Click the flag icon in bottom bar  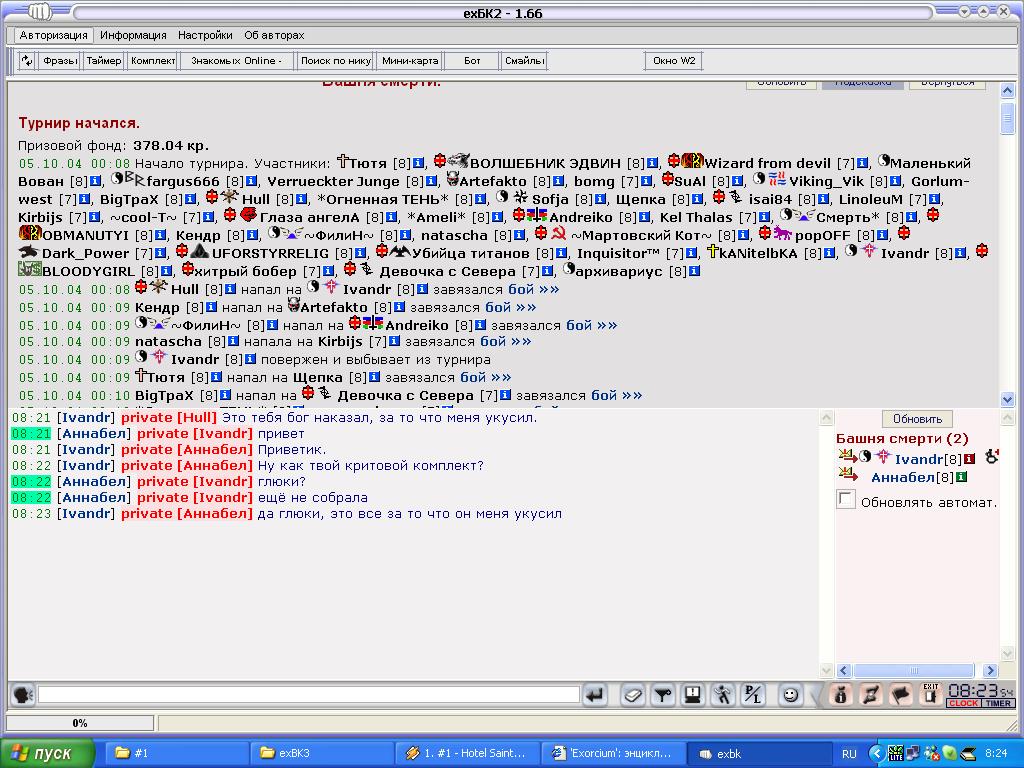(x=901, y=695)
